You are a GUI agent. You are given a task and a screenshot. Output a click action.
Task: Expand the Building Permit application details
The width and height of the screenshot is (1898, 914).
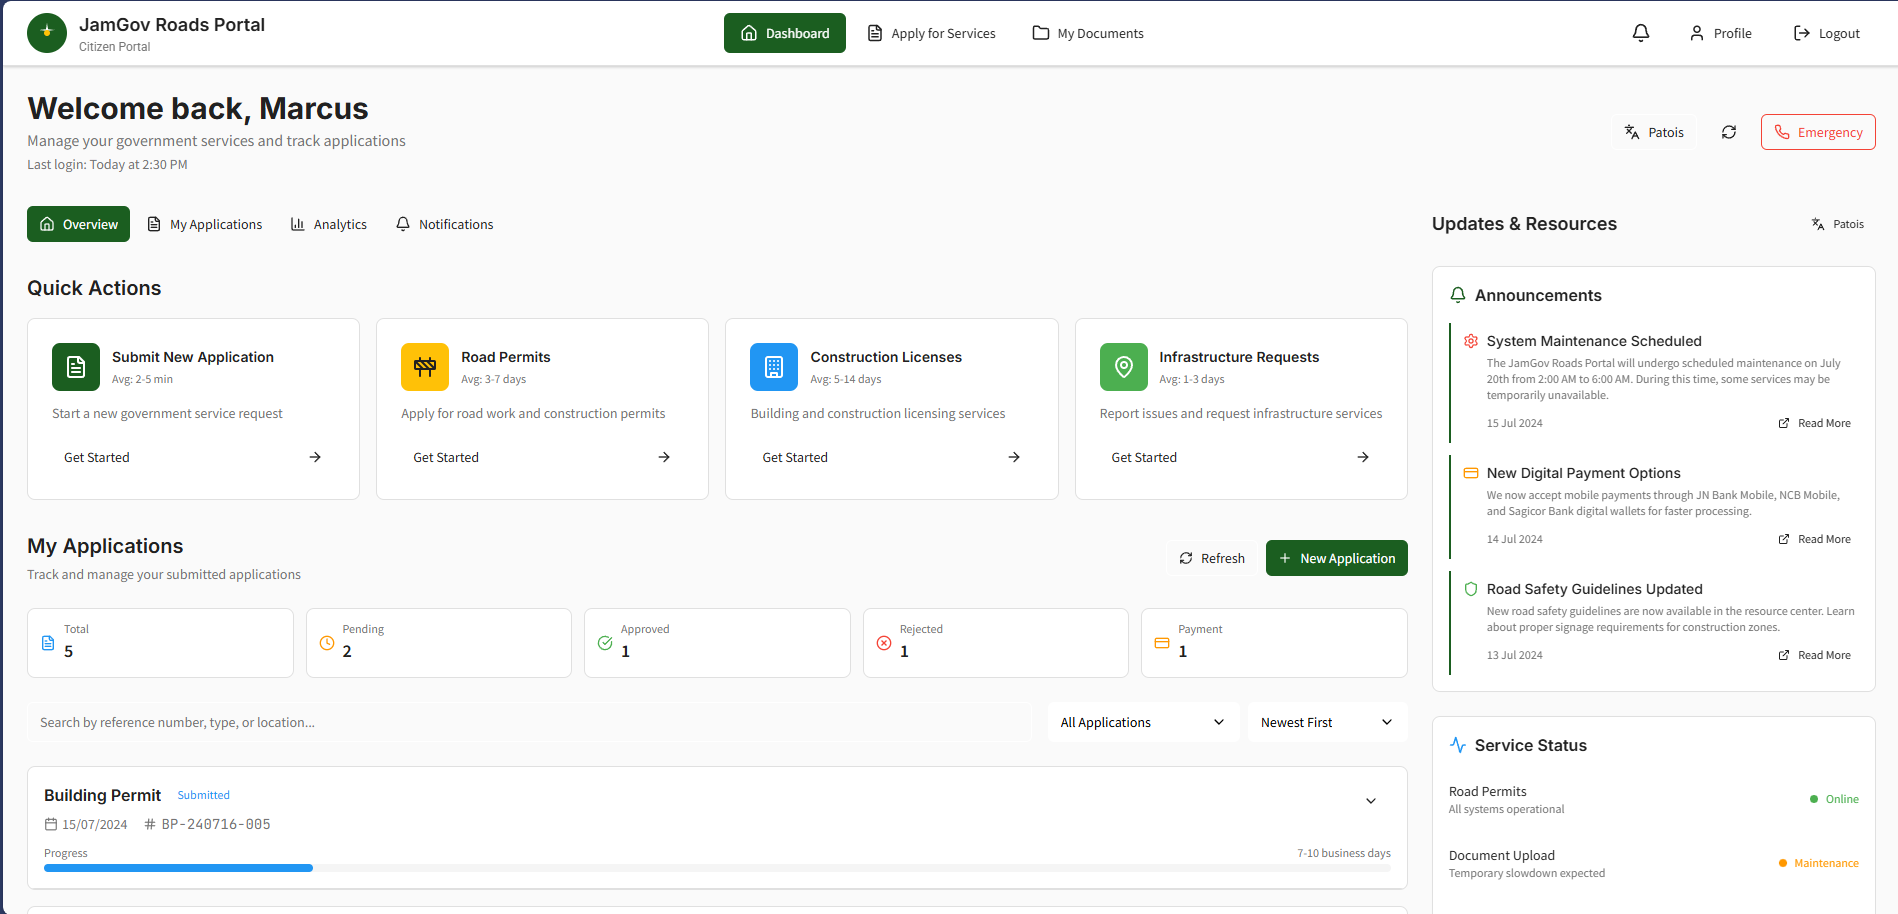point(1371,801)
